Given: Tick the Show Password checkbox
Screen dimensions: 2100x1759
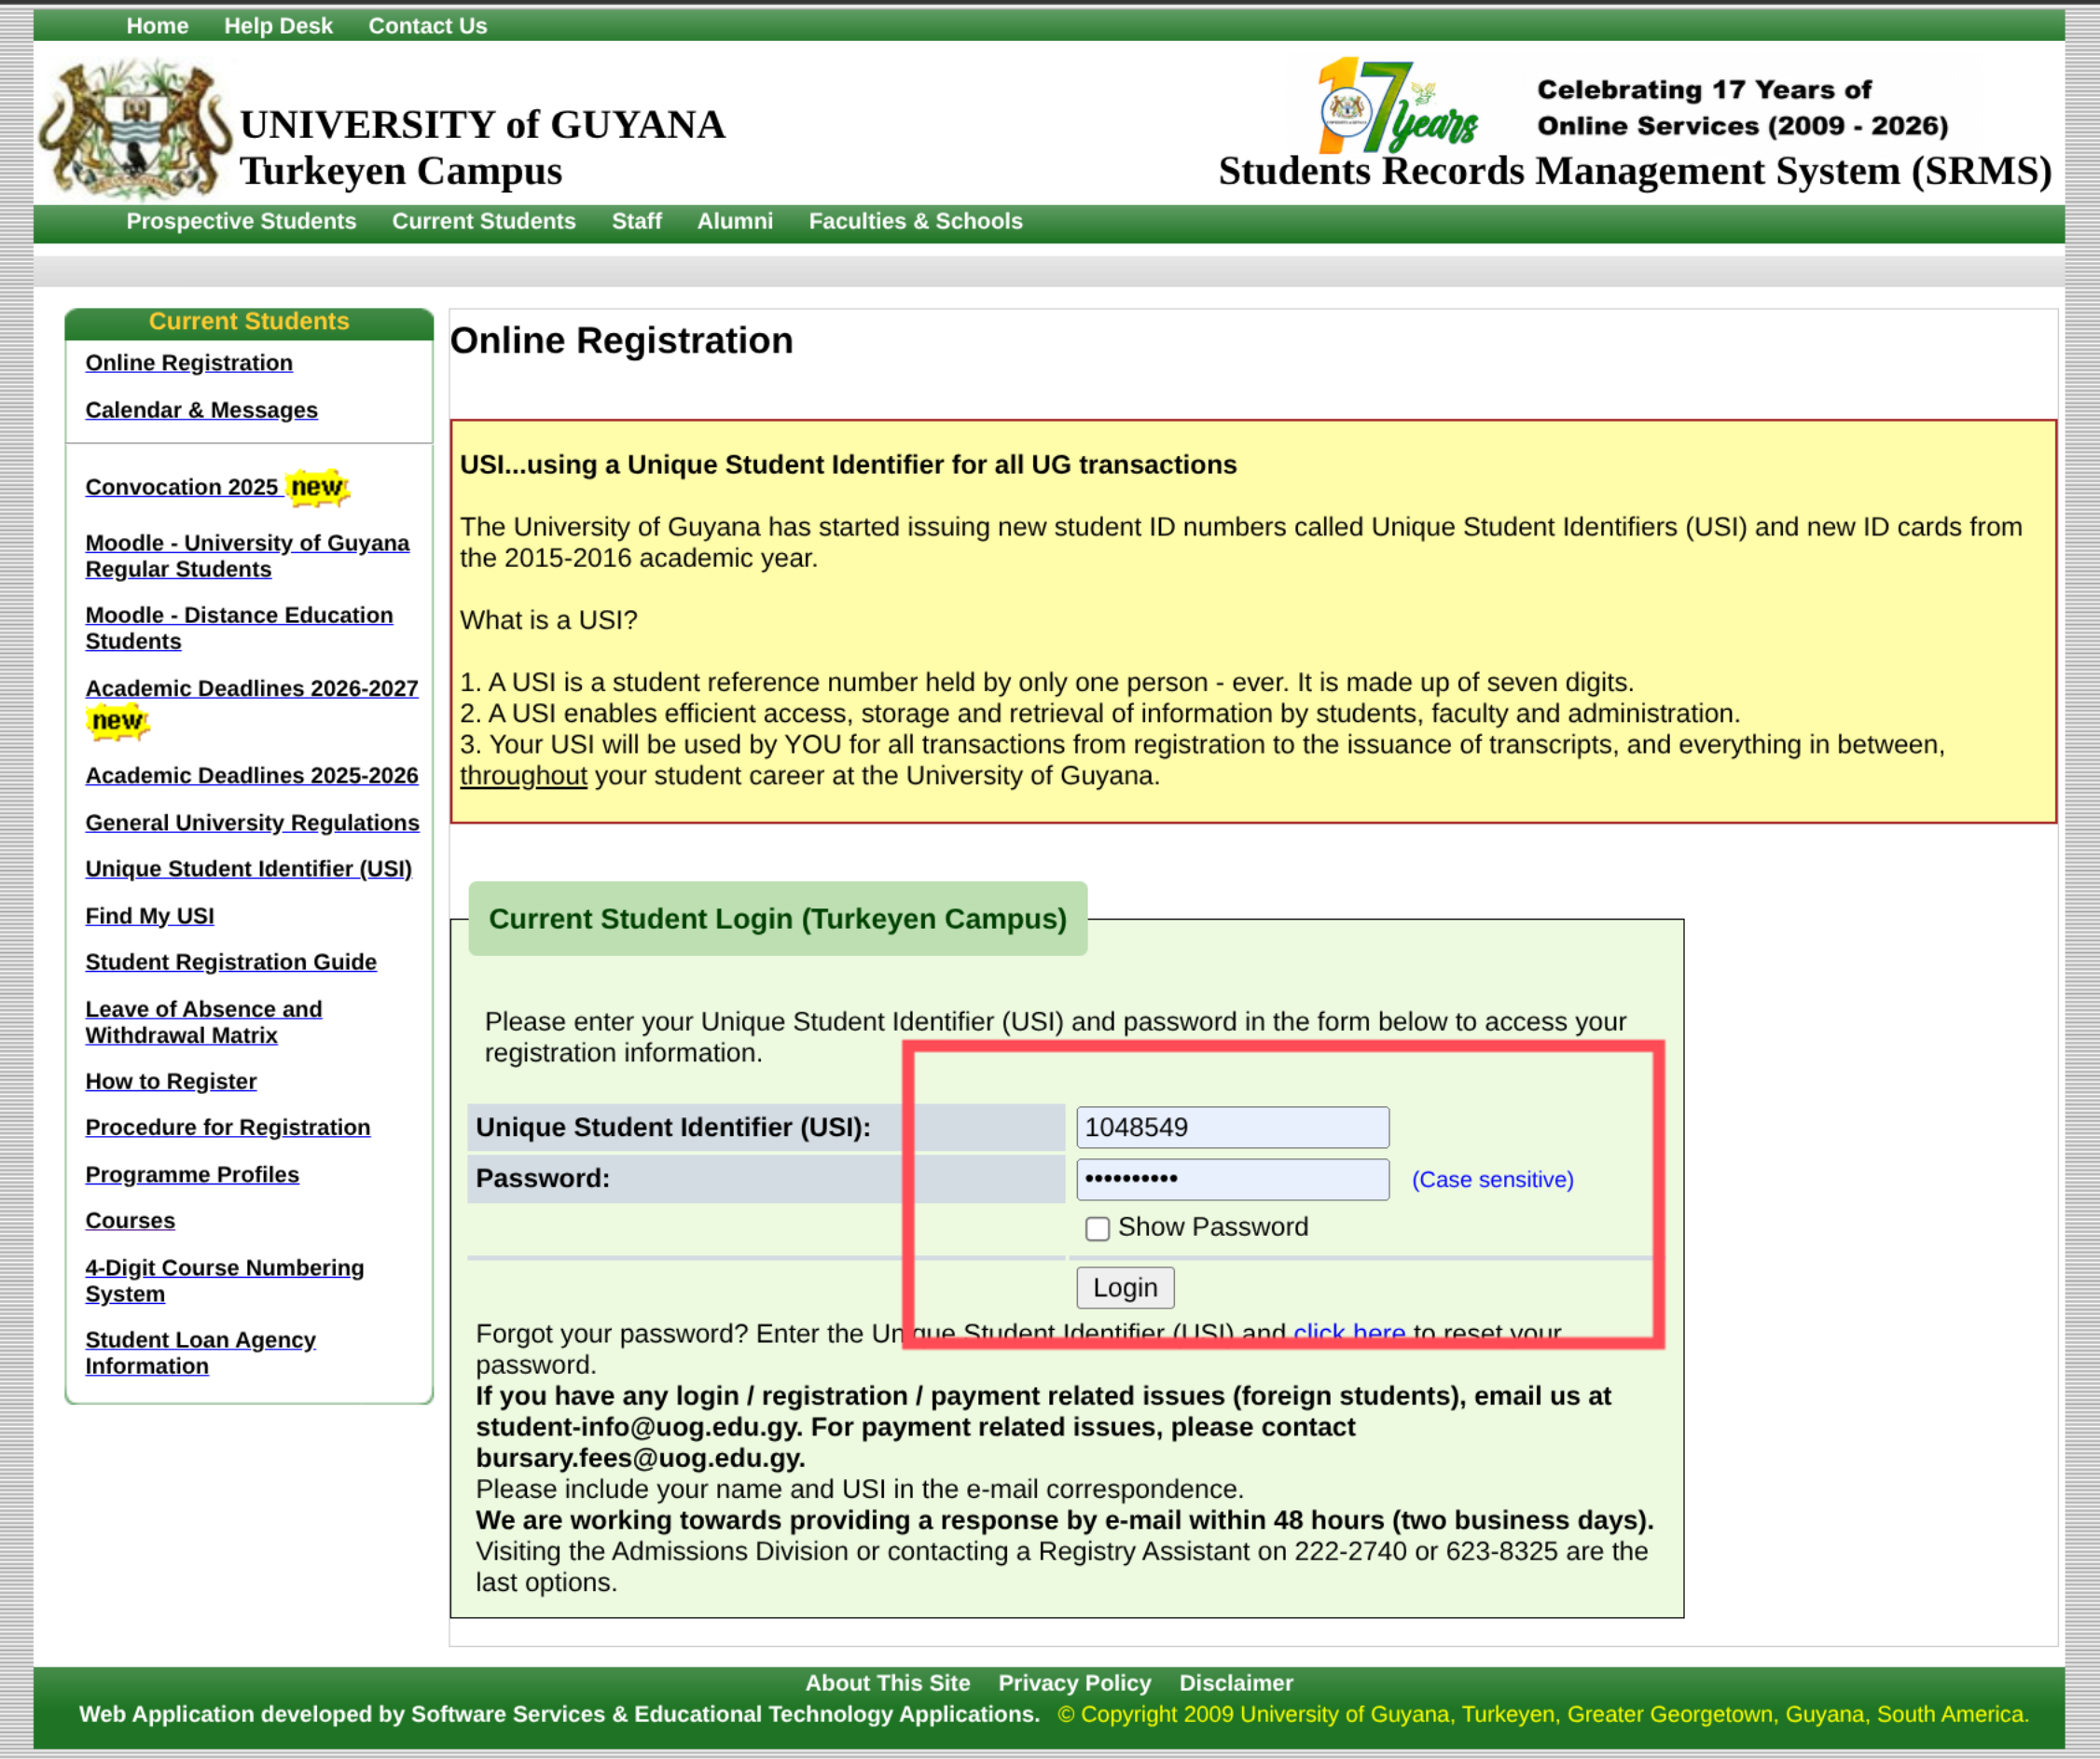Looking at the screenshot, I should click(x=1097, y=1228).
